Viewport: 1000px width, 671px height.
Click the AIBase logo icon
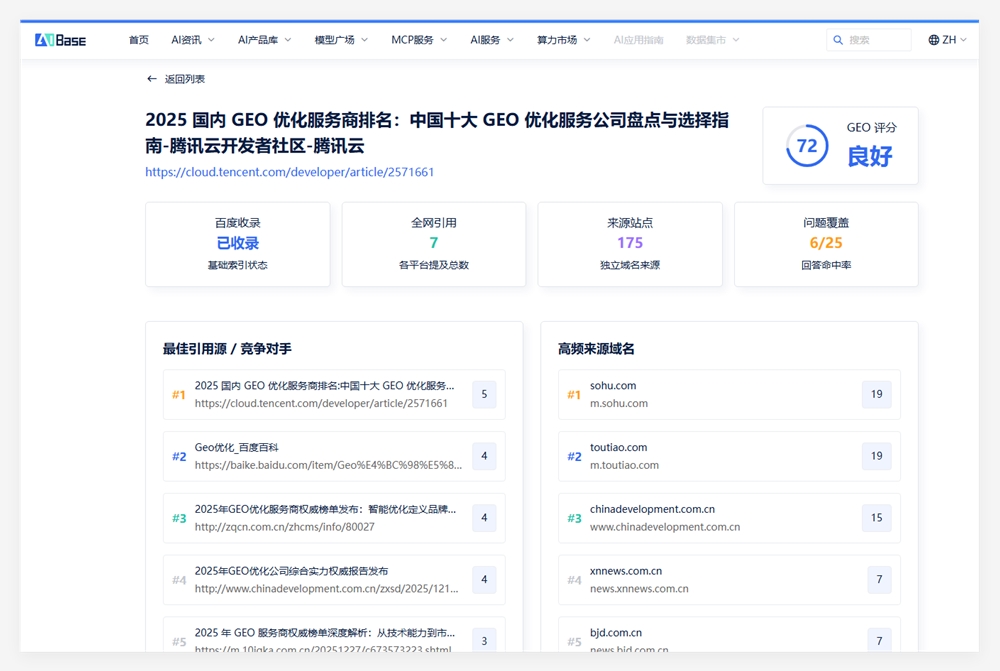point(47,39)
